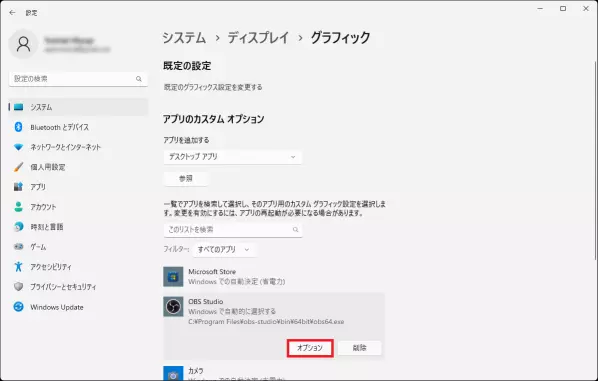Select the Microsoft Store app entry

point(274,277)
